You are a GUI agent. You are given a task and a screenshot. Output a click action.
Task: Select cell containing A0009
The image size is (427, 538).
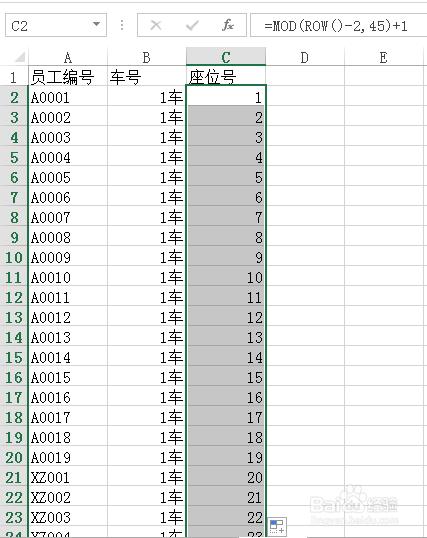point(68,257)
